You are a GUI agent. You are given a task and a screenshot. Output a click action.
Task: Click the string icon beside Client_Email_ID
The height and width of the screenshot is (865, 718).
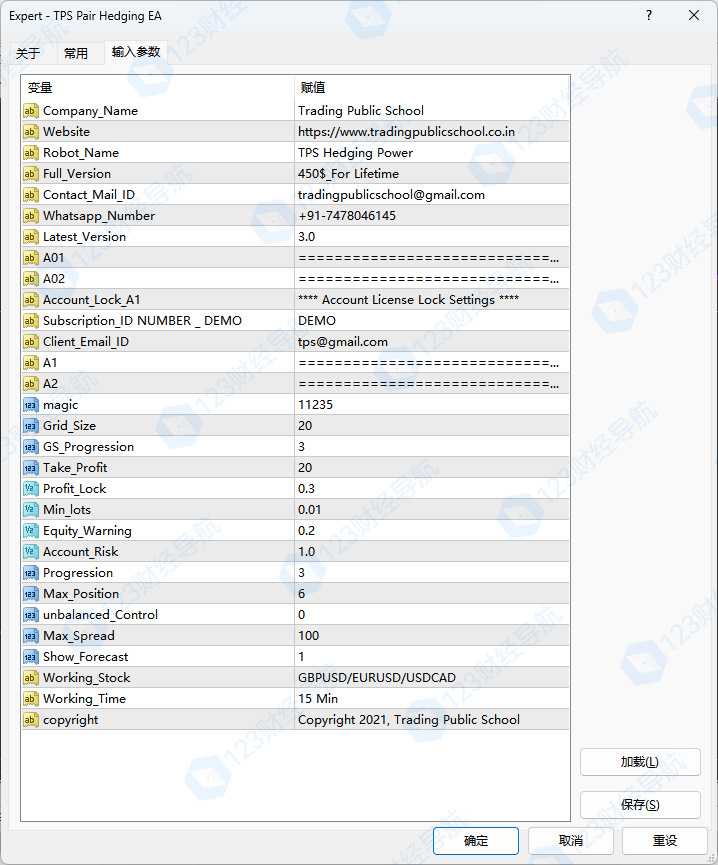[x=31, y=342]
